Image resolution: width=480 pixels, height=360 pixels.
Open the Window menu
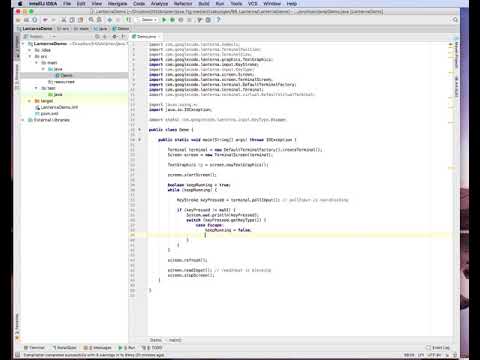click(x=272, y=4)
